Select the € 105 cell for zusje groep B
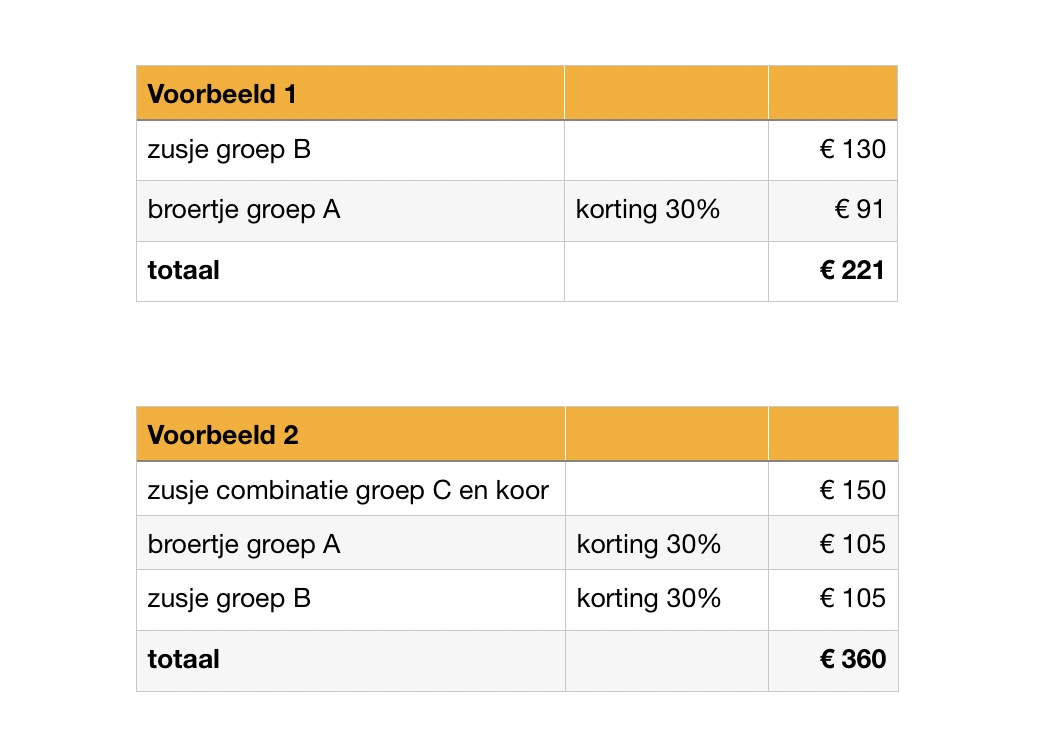This screenshot has height=732, width=1042. pyautogui.click(x=833, y=600)
